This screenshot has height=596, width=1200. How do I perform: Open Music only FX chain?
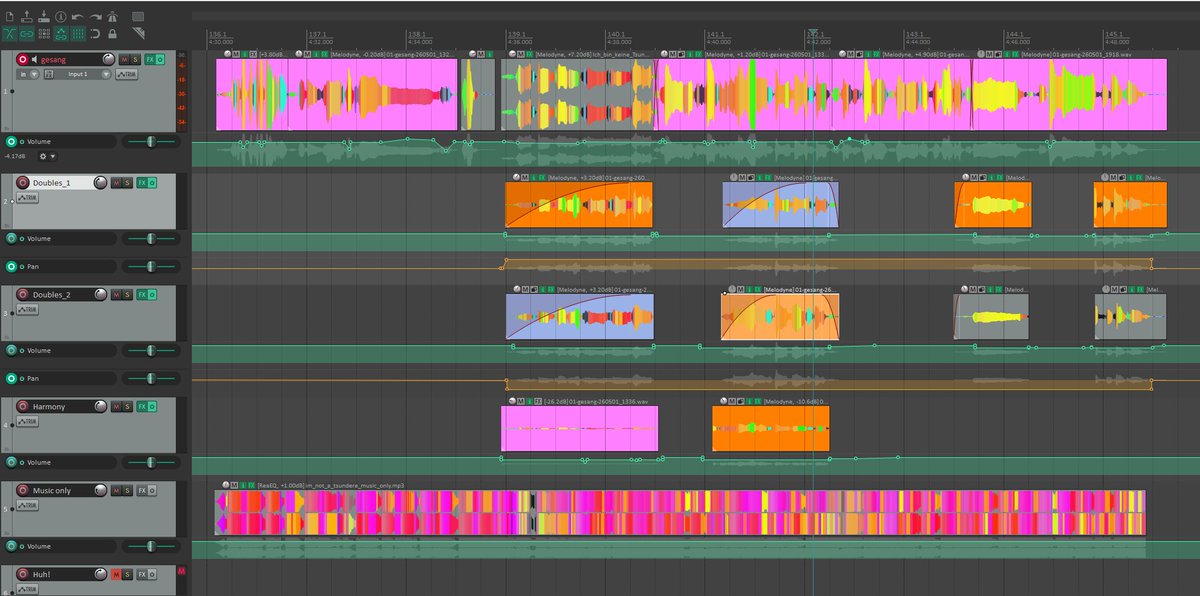tap(142, 491)
